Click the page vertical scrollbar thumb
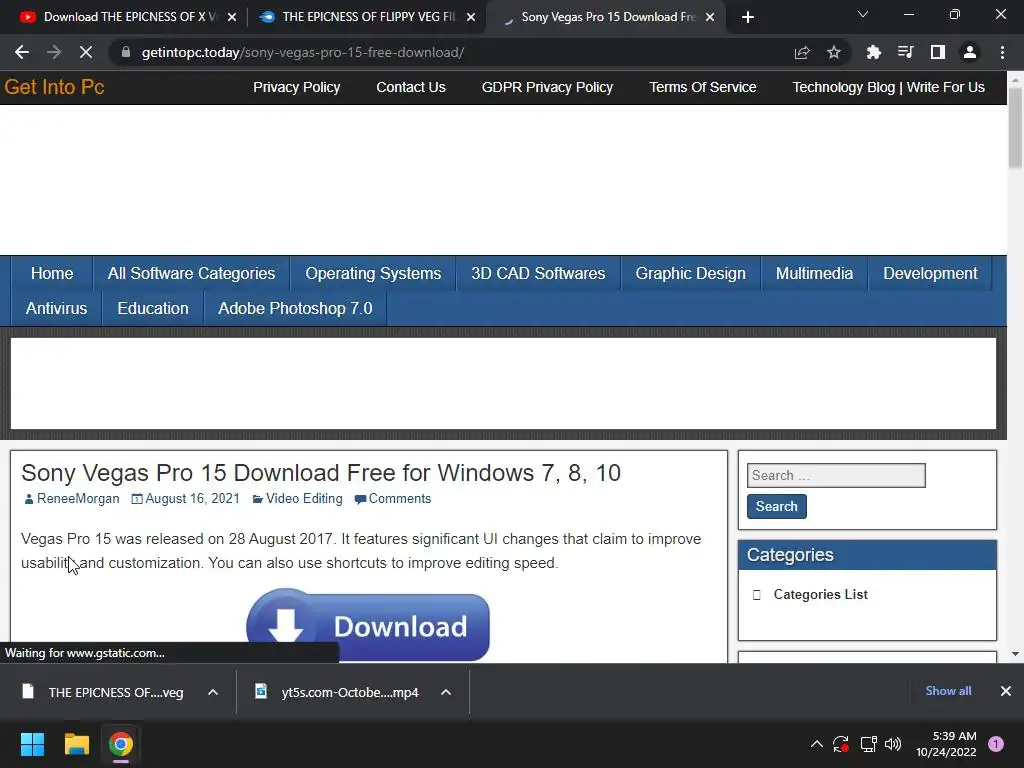This screenshot has height=768, width=1024. click(1015, 127)
